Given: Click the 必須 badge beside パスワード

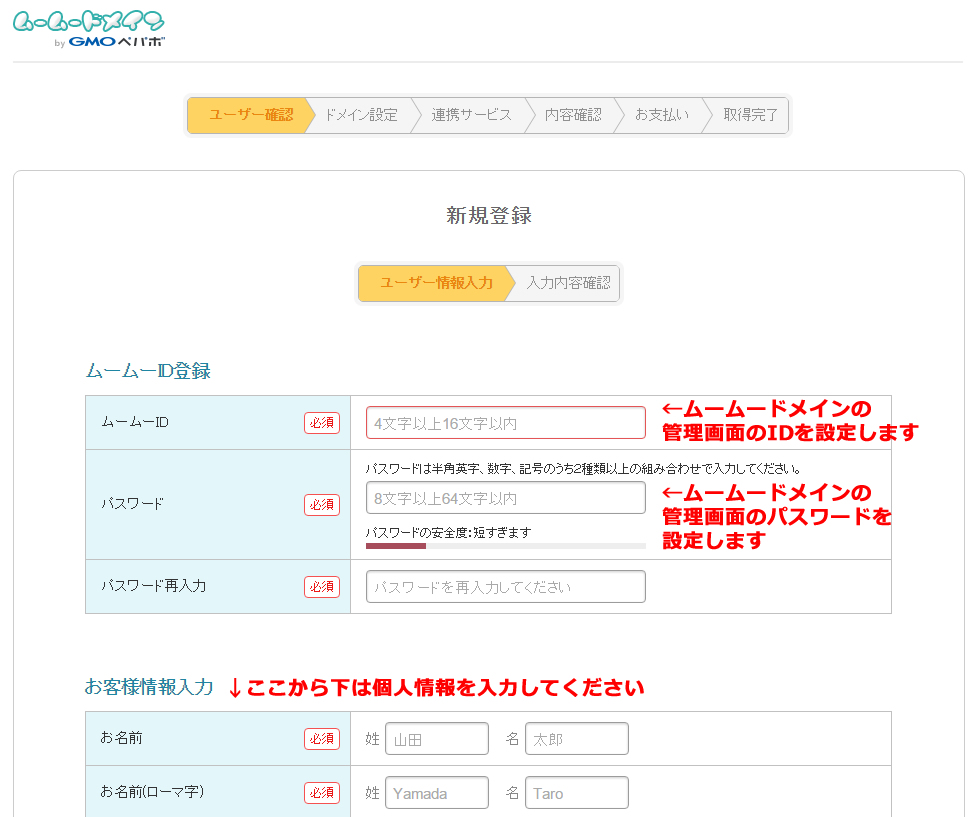Looking at the screenshot, I should point(321,505).
